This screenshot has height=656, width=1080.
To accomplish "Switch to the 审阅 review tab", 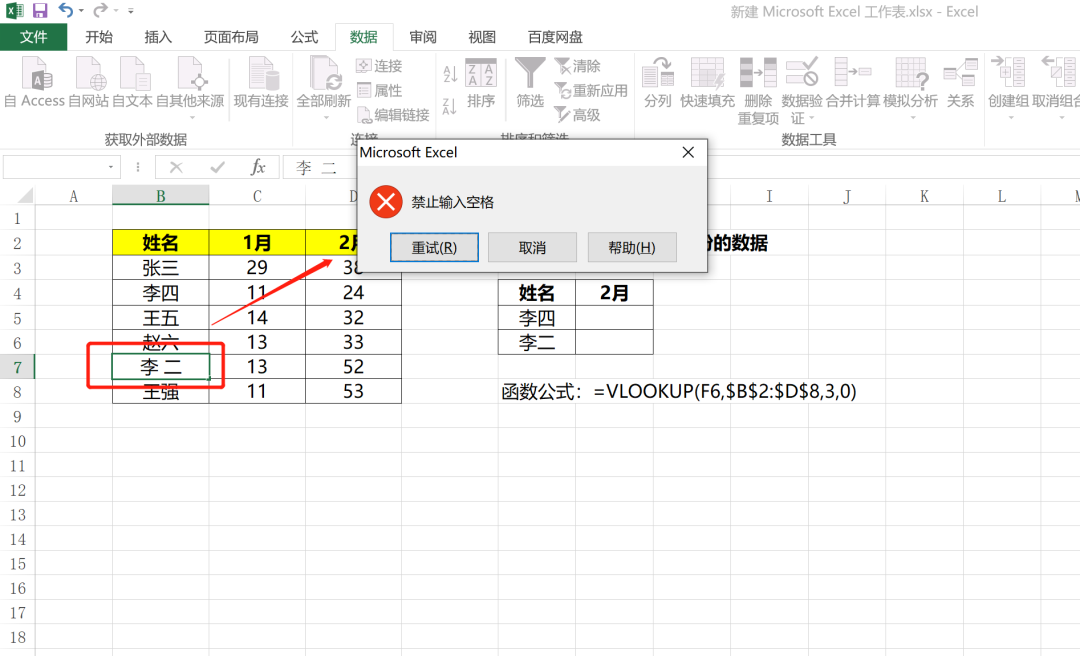I will coord(423,37).
